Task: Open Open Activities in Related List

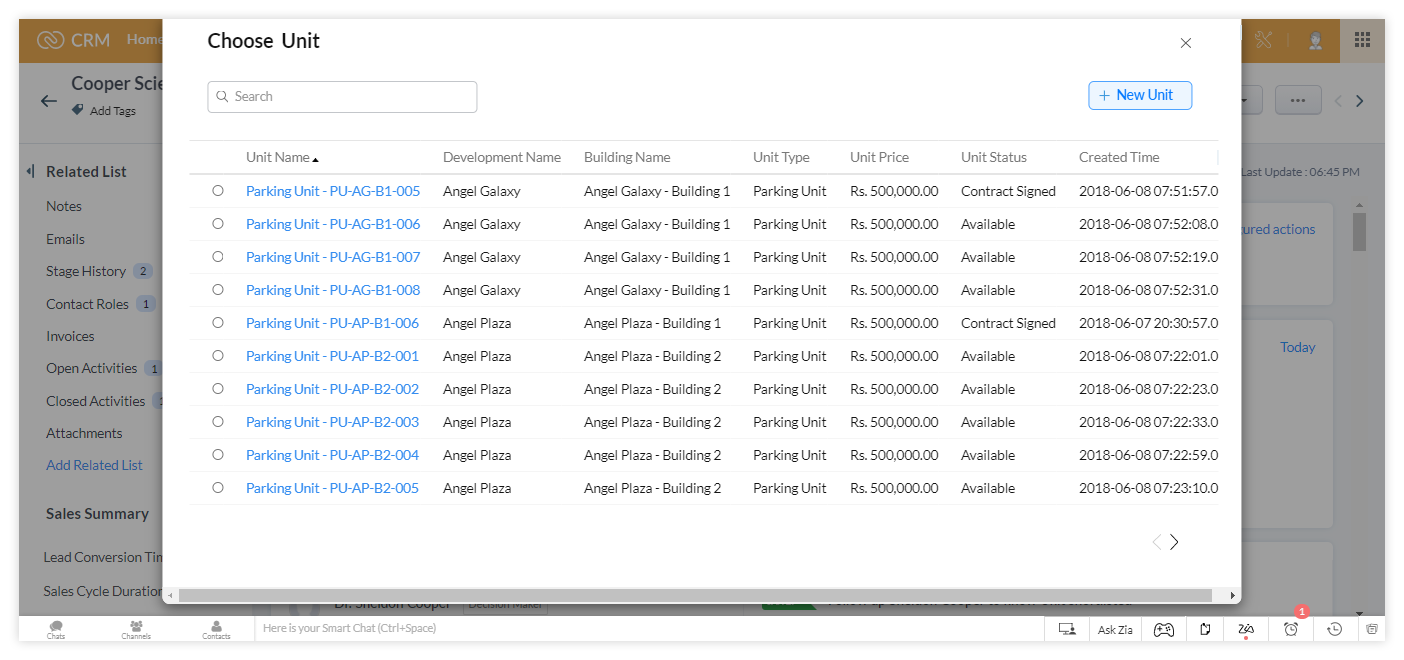Action: tap(92, 368)
